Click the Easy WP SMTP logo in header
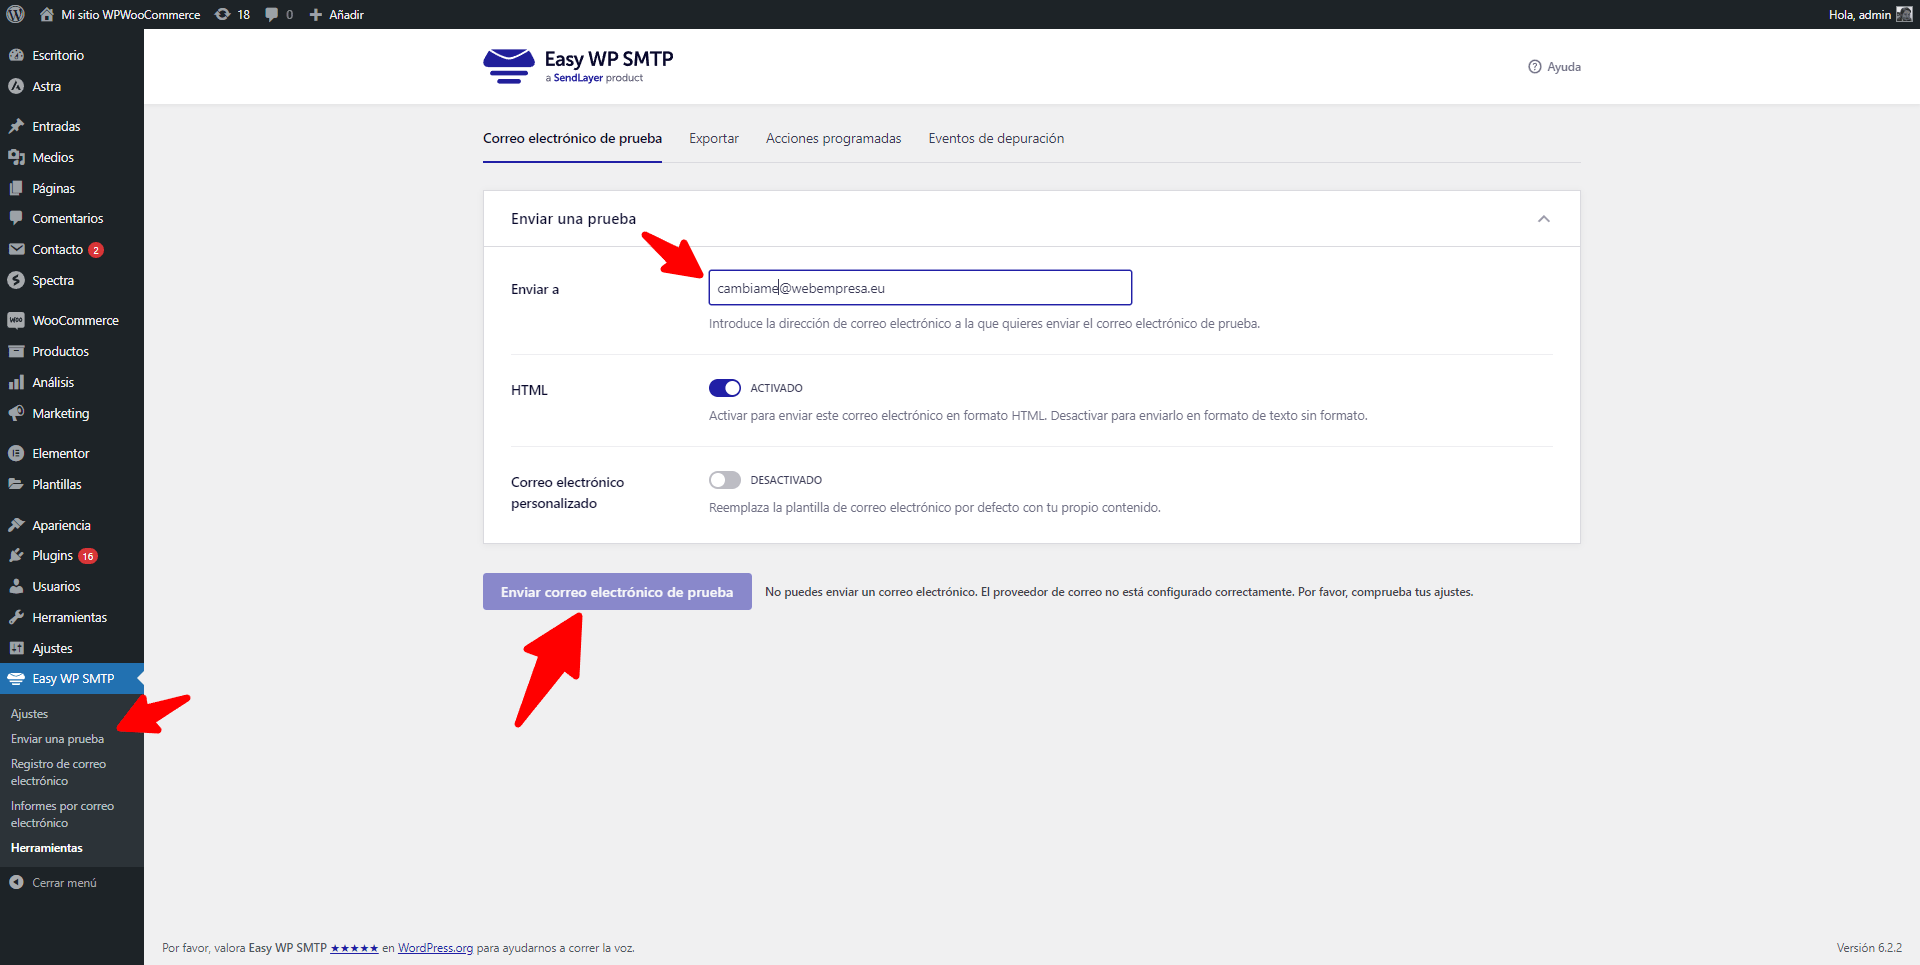Image resolution: width=1920 pixels, height=965 pixels. coord(578,66)
